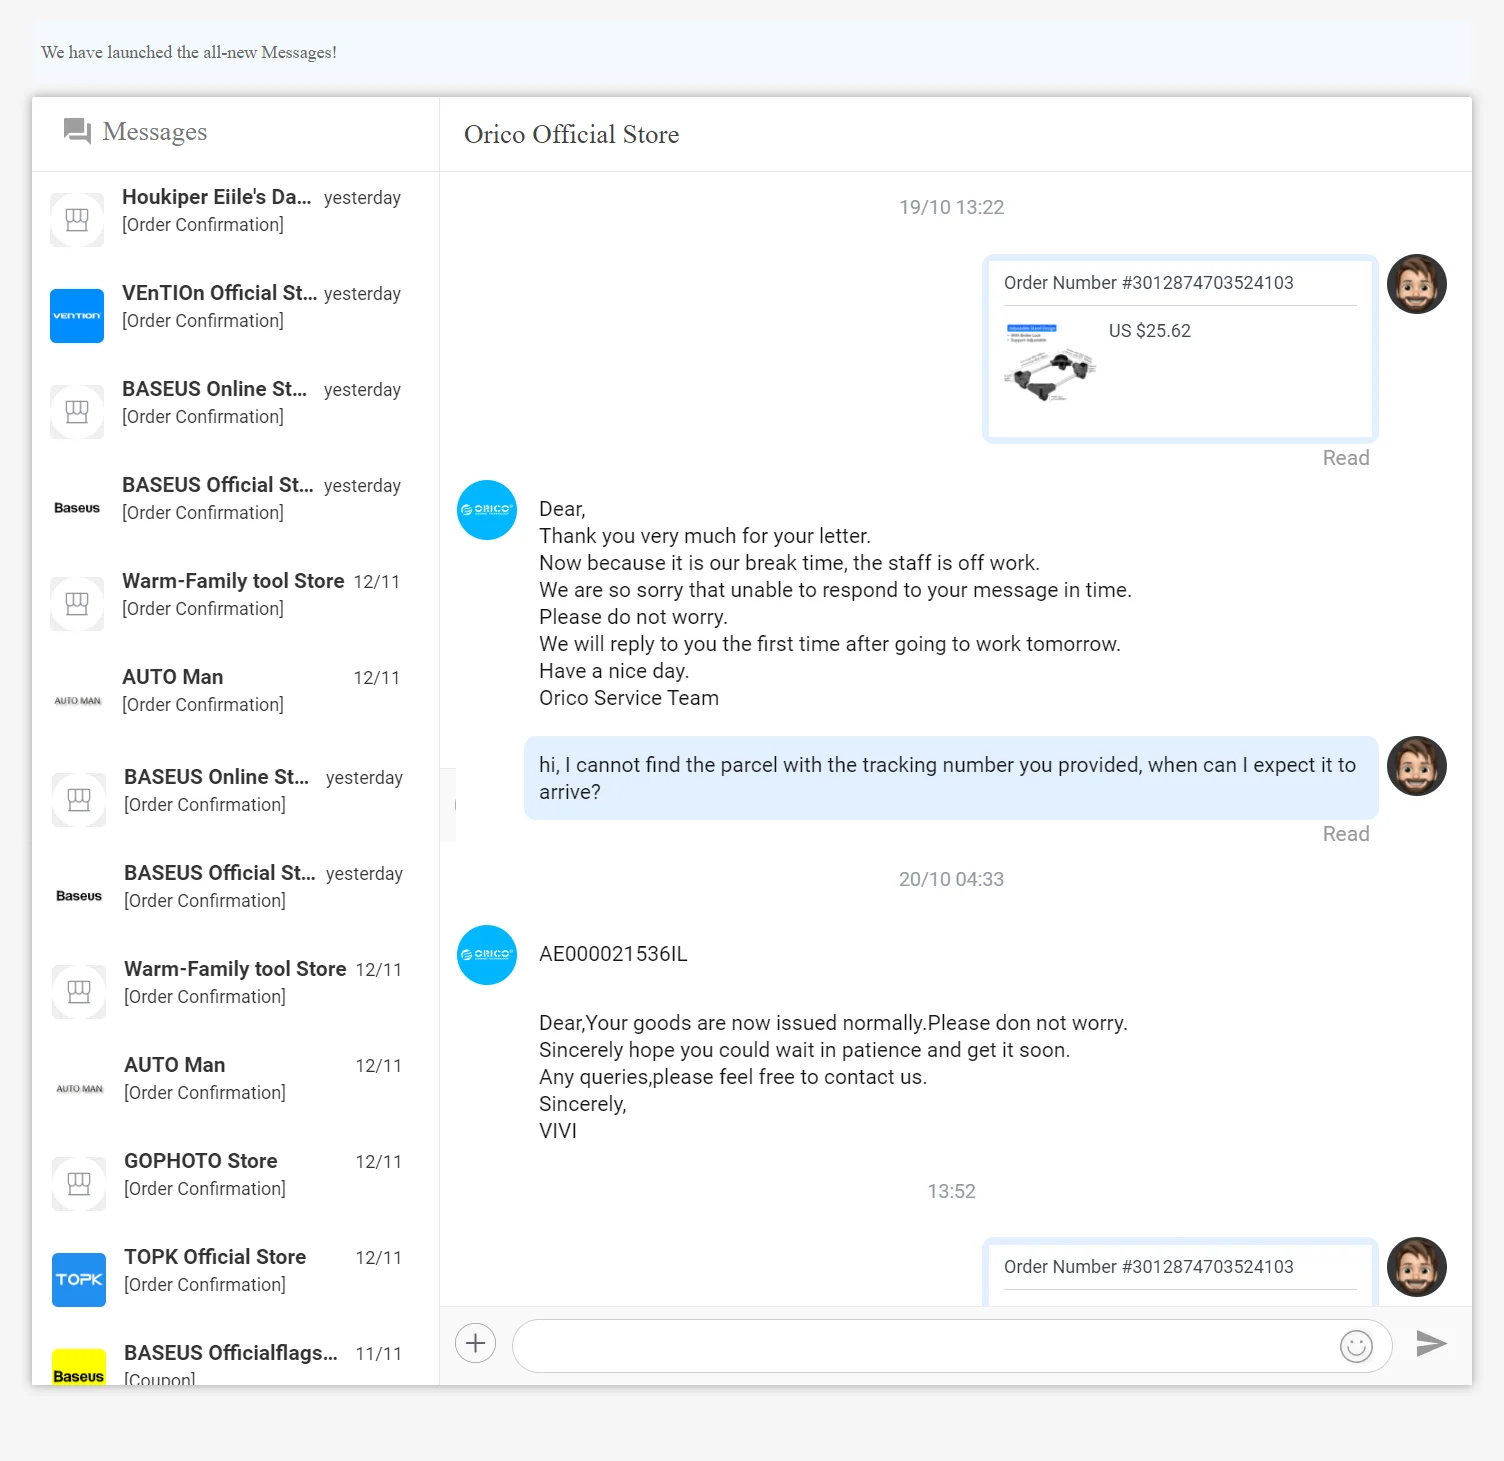Click Orico avatar beside tracking number AE000021536IL
This screenshot has height=1461, width=1504.
(x=487, y=955)
